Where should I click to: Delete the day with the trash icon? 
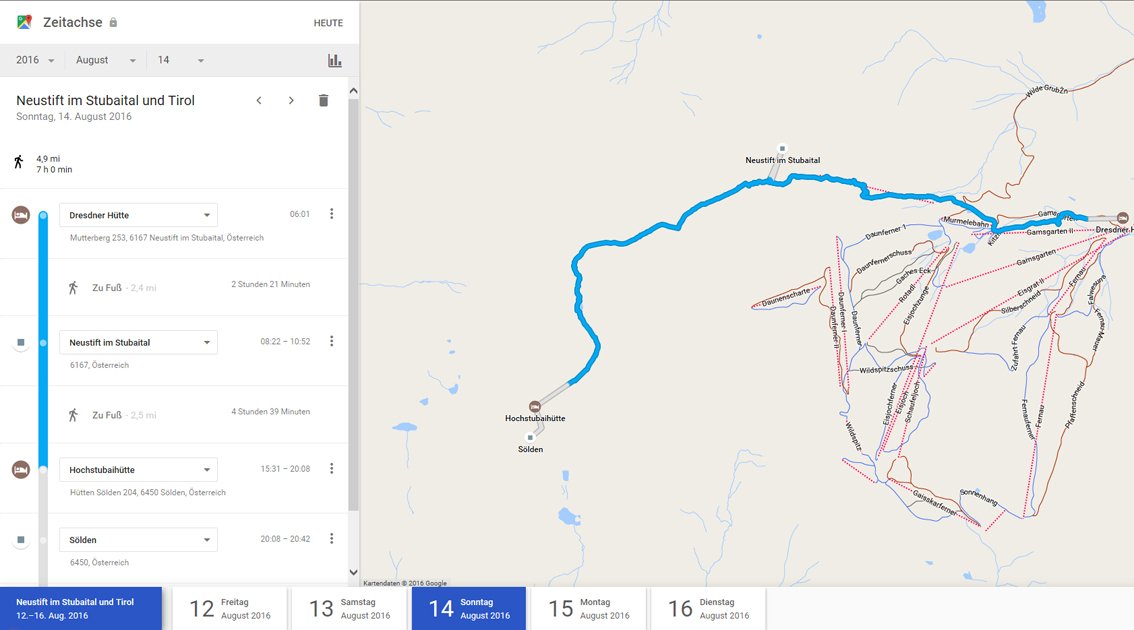323,101
